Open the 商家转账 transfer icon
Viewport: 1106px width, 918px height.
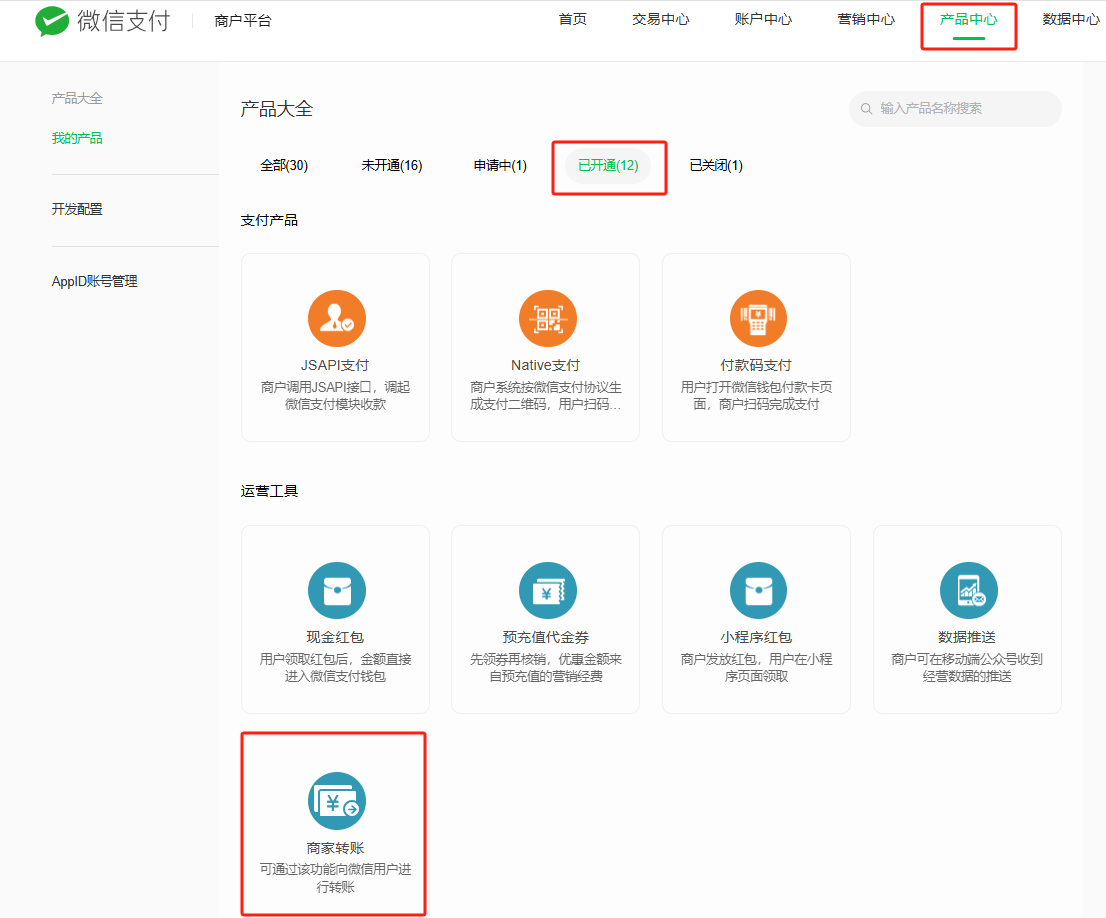[336, 801]
